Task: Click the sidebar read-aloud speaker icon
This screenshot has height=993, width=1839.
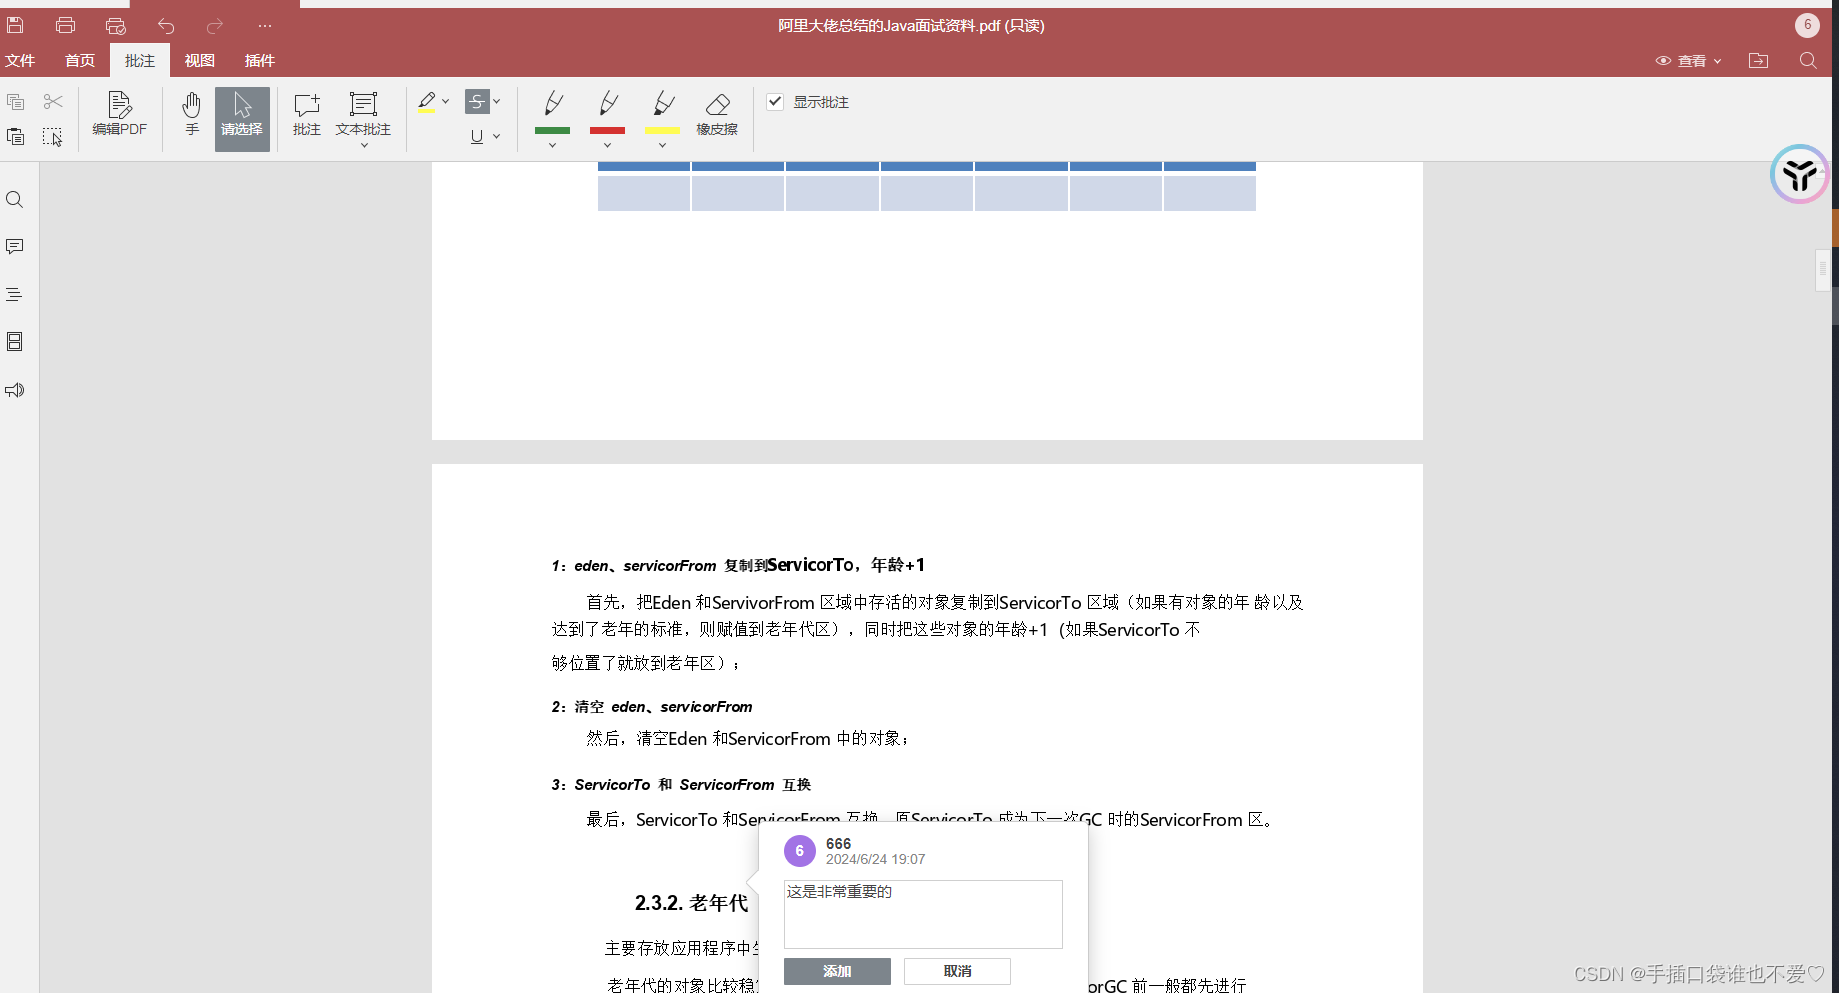Action: tap(15, 390)
